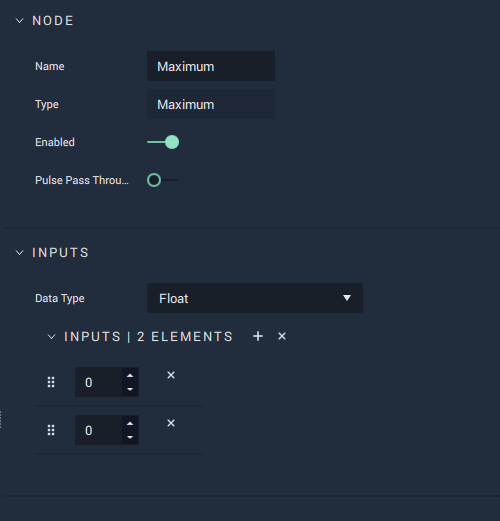Add a new element to Inputs list
Viewport: 500px width, 521px height.
[258, 336]
